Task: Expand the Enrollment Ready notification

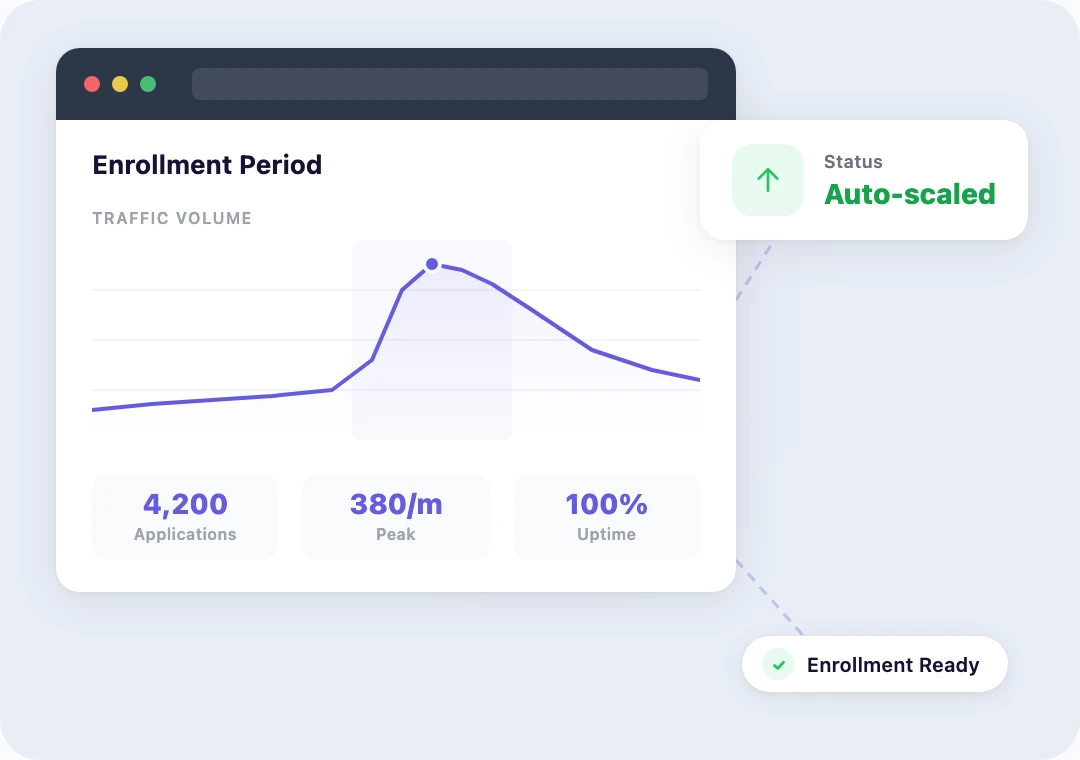Action: pos(874,664)
